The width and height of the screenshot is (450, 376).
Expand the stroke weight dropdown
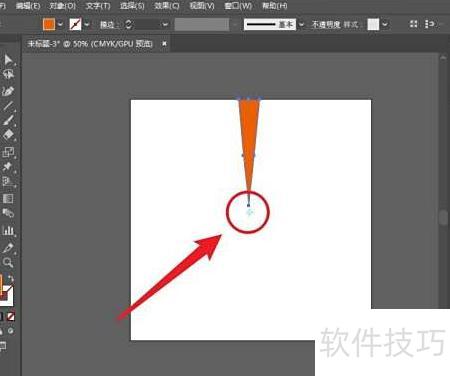pos(165,24)
